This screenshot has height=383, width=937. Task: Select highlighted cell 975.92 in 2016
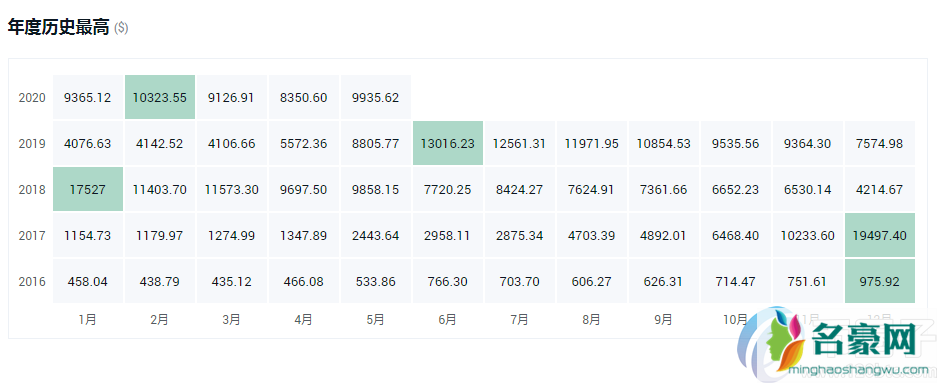click(880, 281)
